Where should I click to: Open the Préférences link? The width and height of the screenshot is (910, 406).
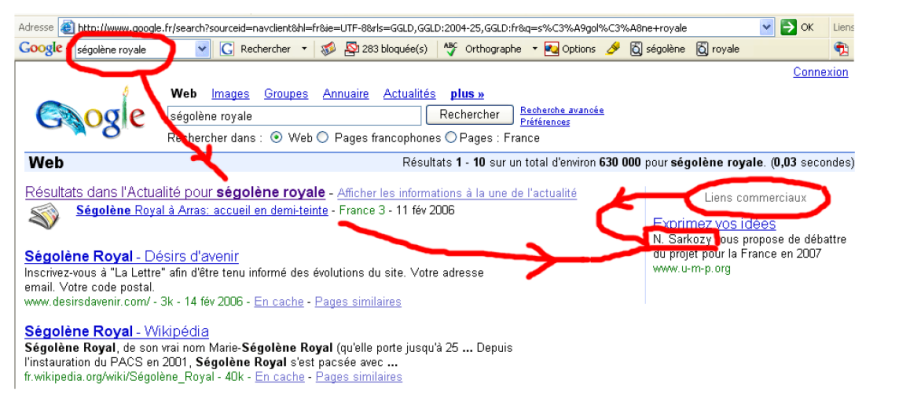click(x=545, y=122)
